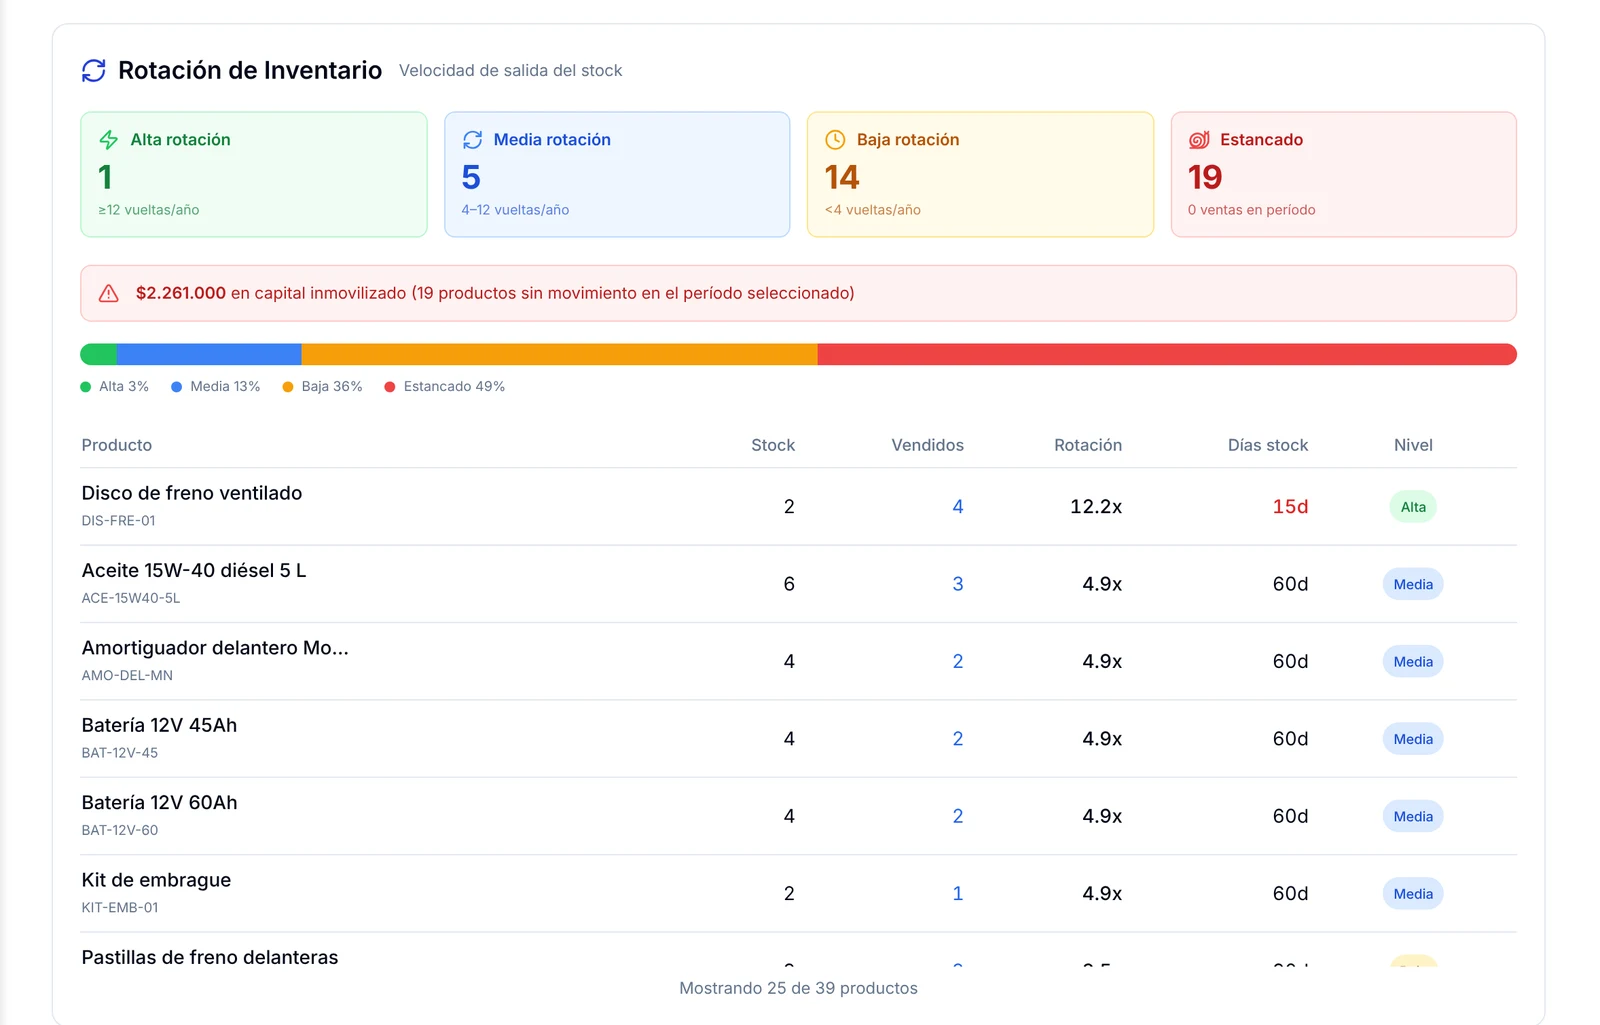This screenshot has width=1600, height=1025.
Task: Click vendidos value 1 for Kit de embrague
Action: point(958,894)
